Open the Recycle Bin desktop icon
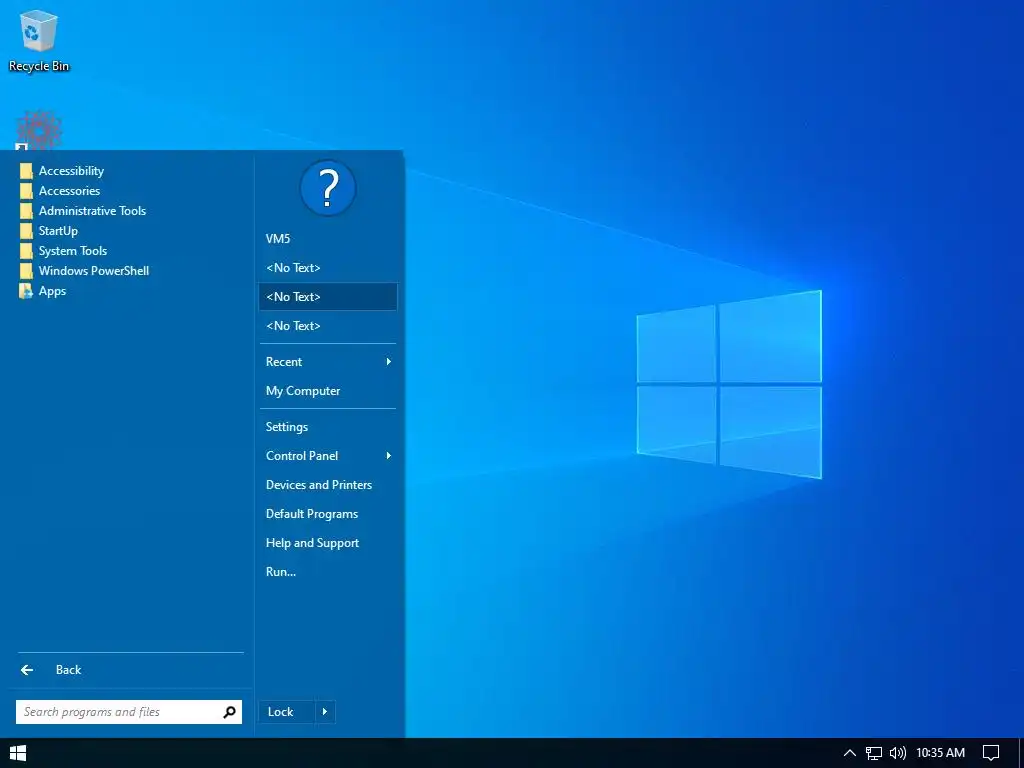The height and width of the screenshot is (768, 1024). point(39,40)
